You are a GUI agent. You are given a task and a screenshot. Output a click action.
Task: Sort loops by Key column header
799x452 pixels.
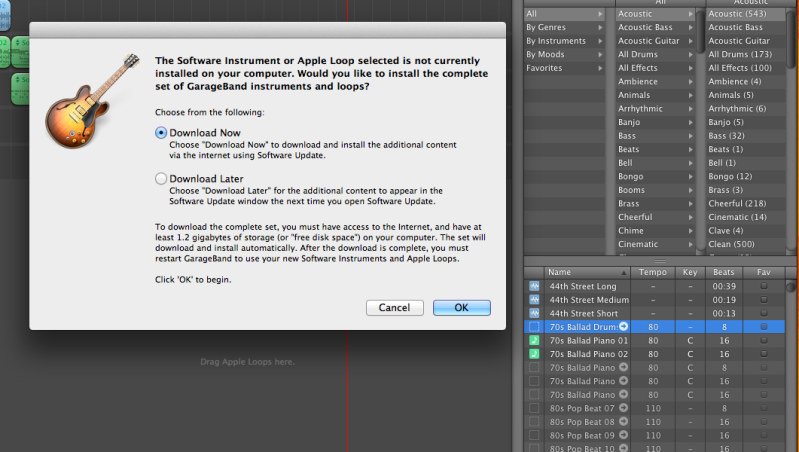690,272
